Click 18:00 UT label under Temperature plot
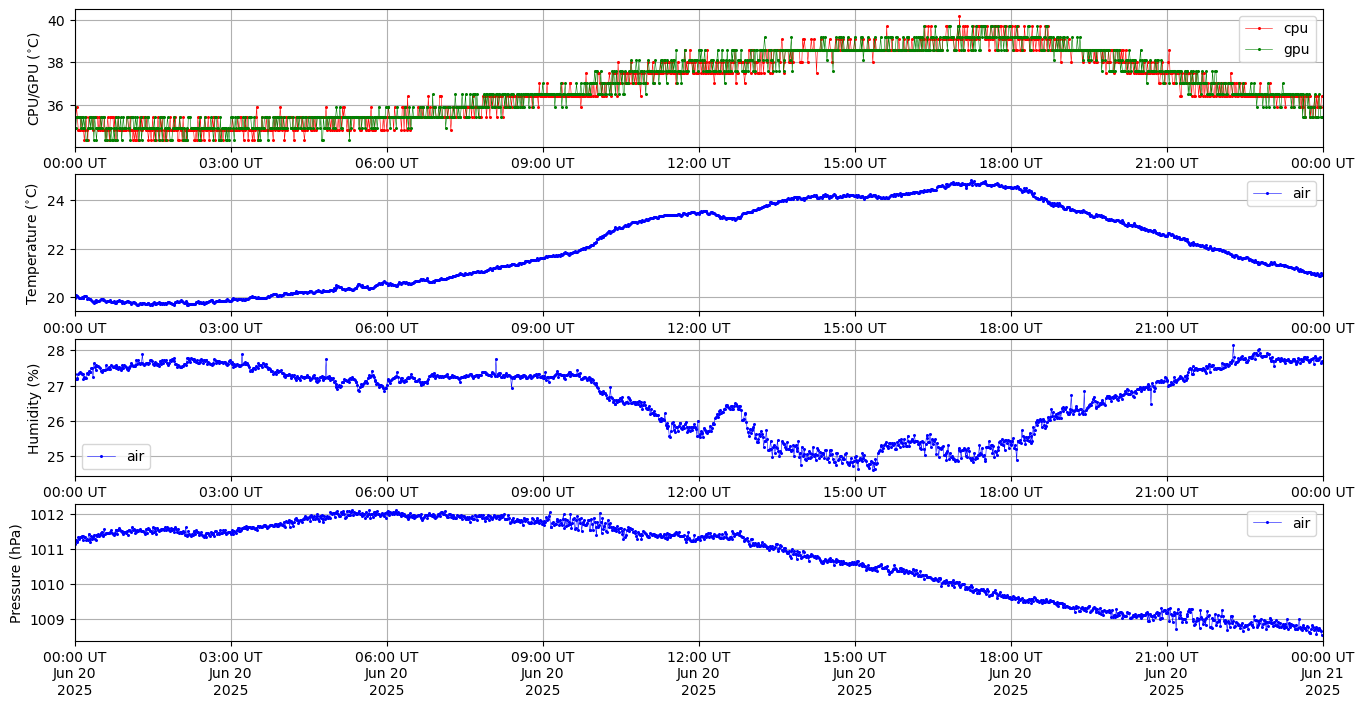 click(1011, 328)
